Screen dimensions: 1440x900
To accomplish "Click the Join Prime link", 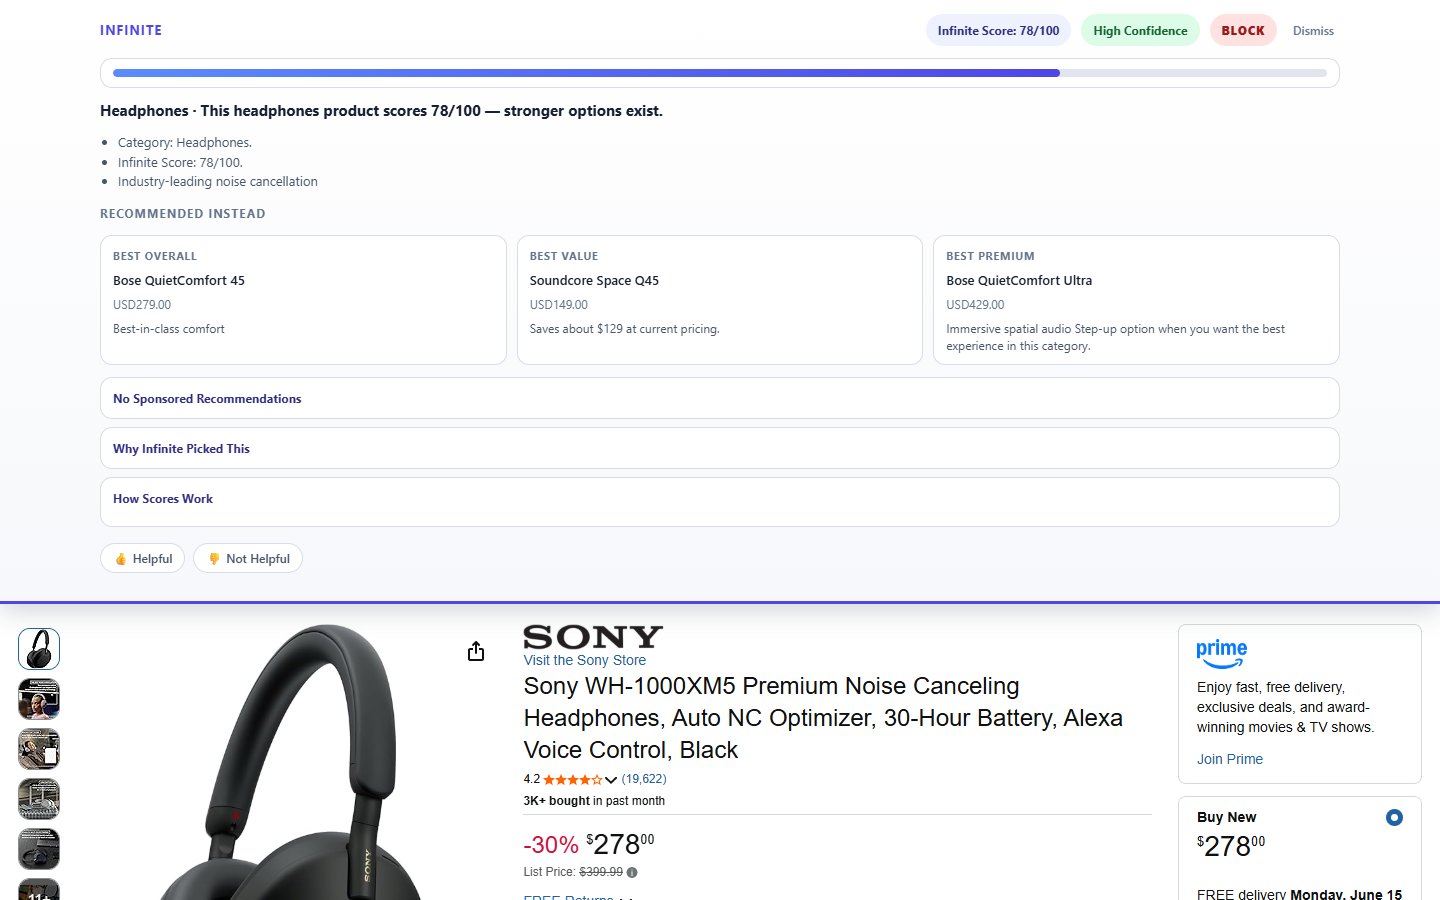I will [x=1230, y=759].
